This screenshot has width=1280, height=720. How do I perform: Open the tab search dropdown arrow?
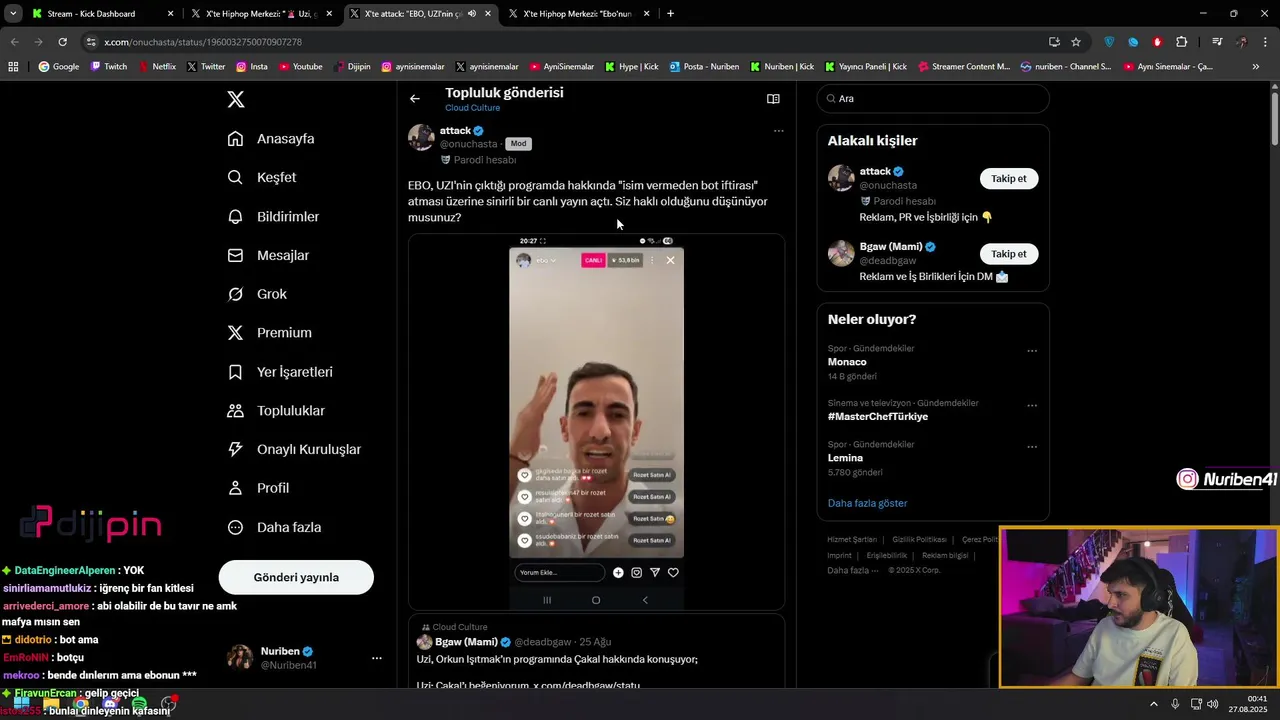(x=13, y=14)
